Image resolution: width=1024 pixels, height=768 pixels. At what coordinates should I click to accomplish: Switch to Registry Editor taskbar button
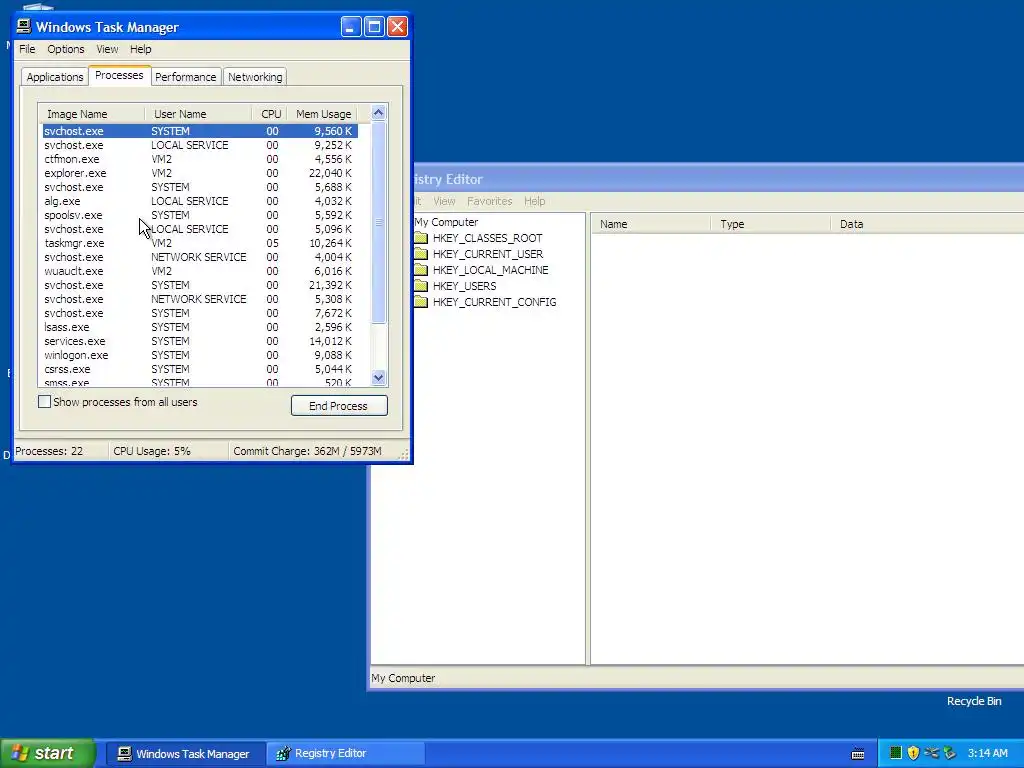coord(346,754)
